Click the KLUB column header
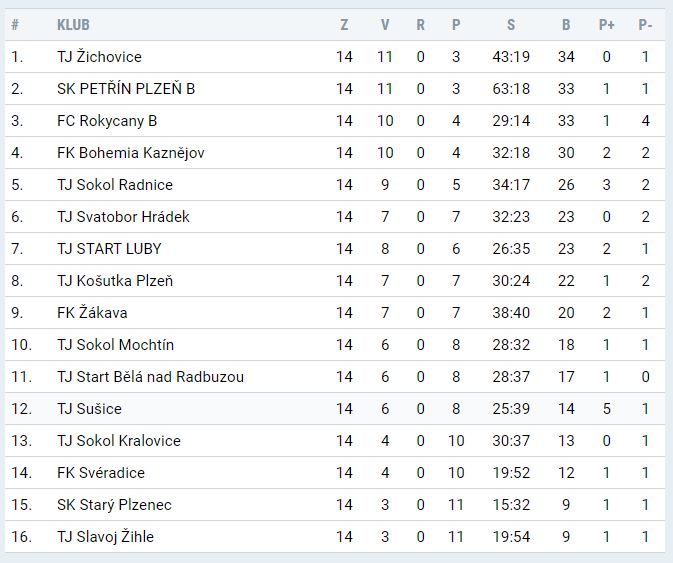 point(72,25)
